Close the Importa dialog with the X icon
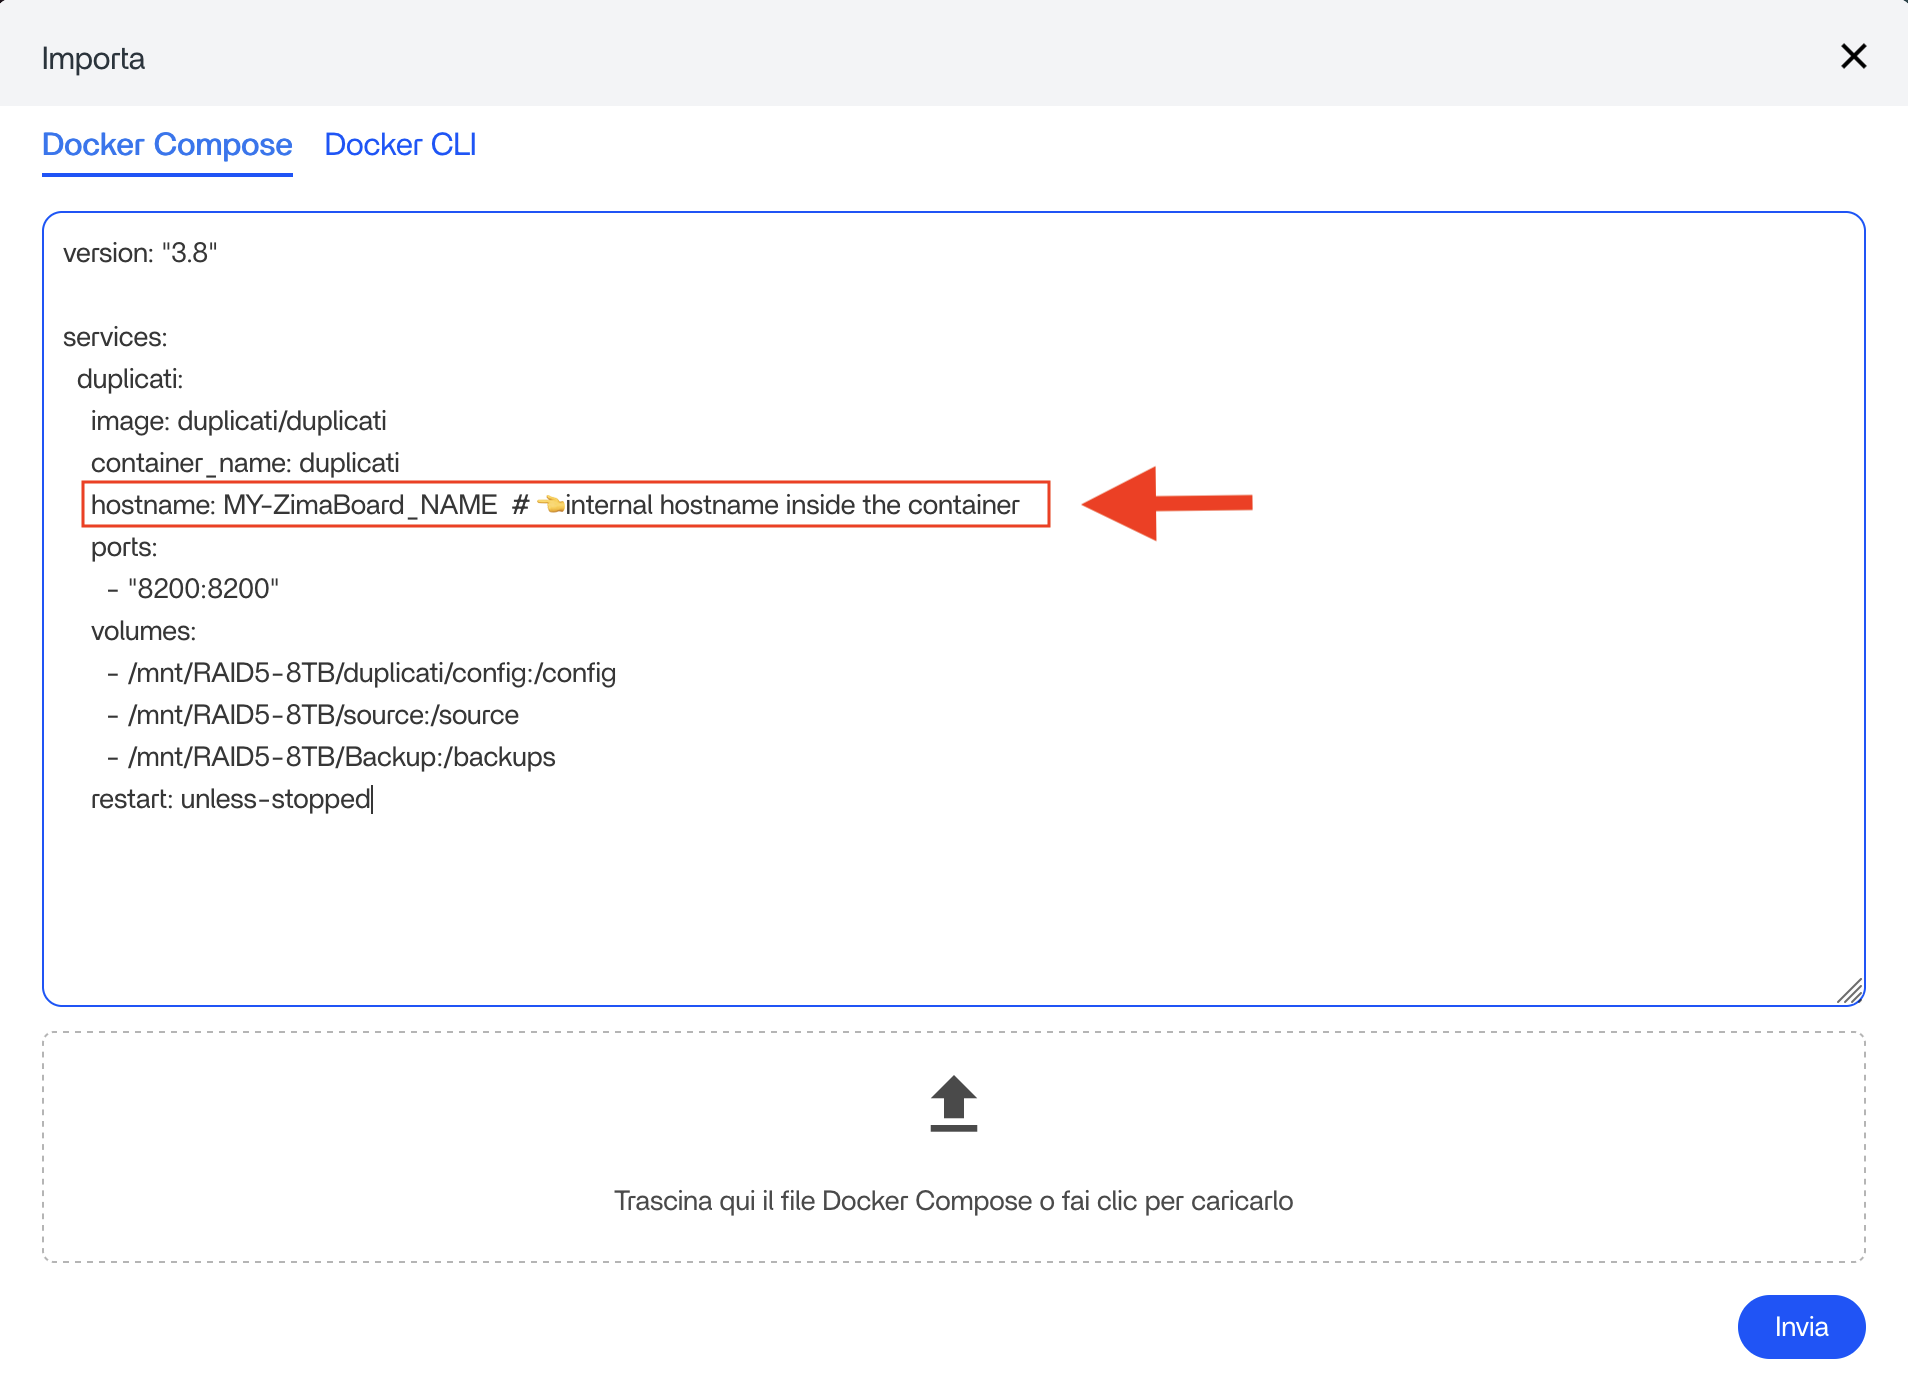Image resolution: width=1908 pixels, height=1378 pixels. tap(1853, 56)
